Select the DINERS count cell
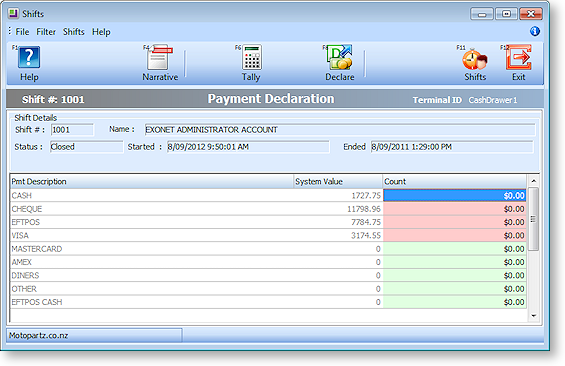This screenshot has width=565, height=366. (454, 275)
